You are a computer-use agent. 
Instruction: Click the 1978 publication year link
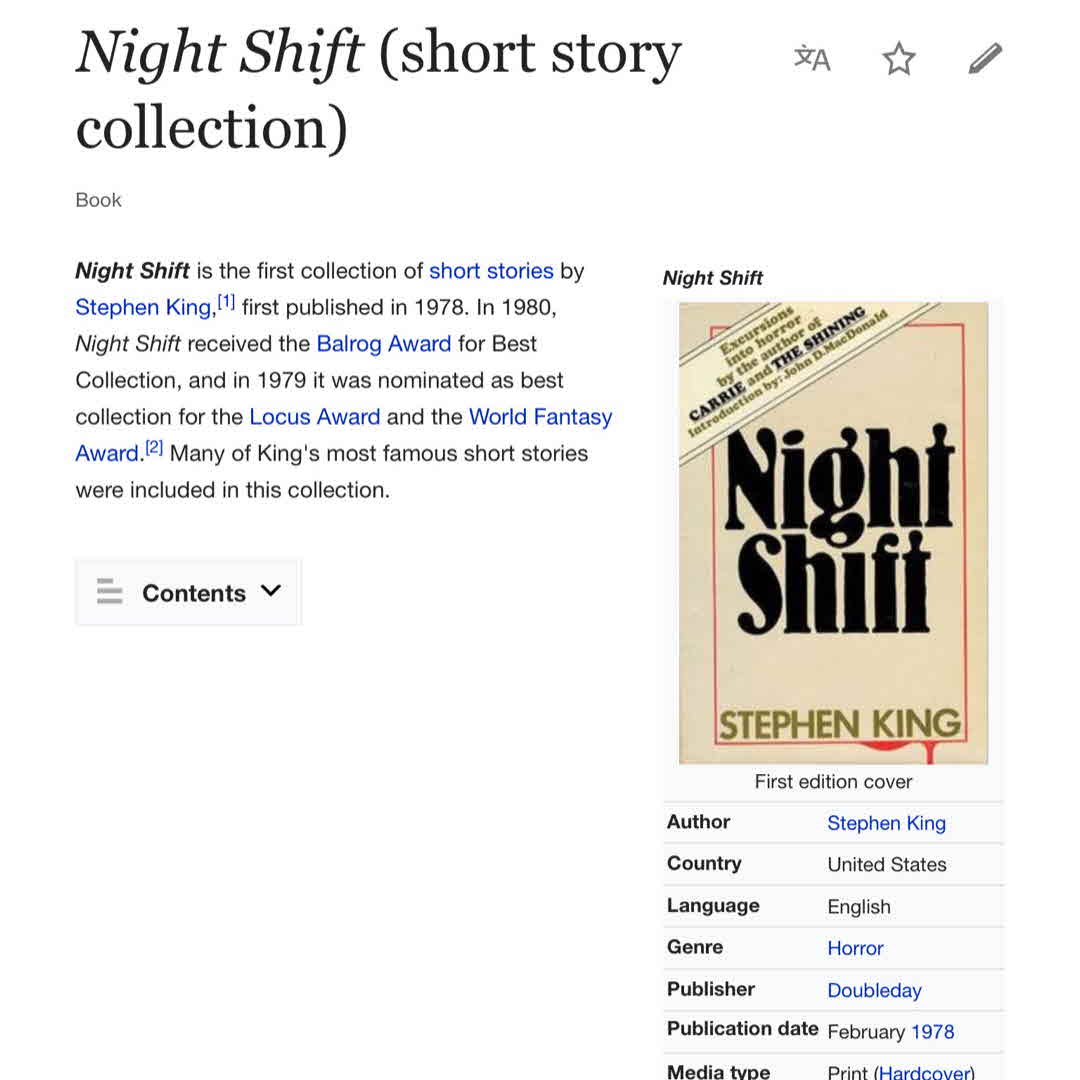tap(932, 1031)
